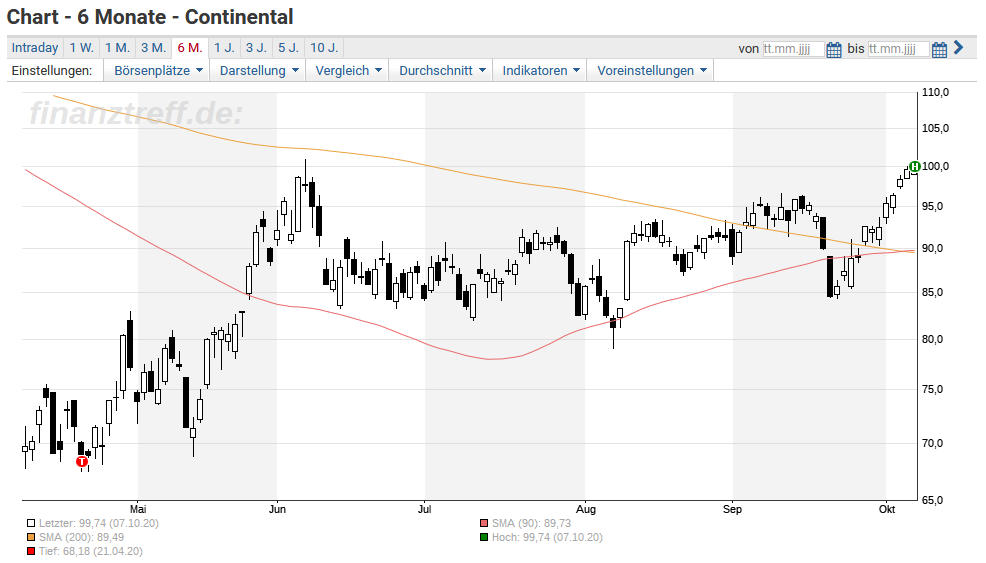This screenshot has width=986, height=563.
Task: Select the 1 M. timeframe tab
Action: pos(117,48)
